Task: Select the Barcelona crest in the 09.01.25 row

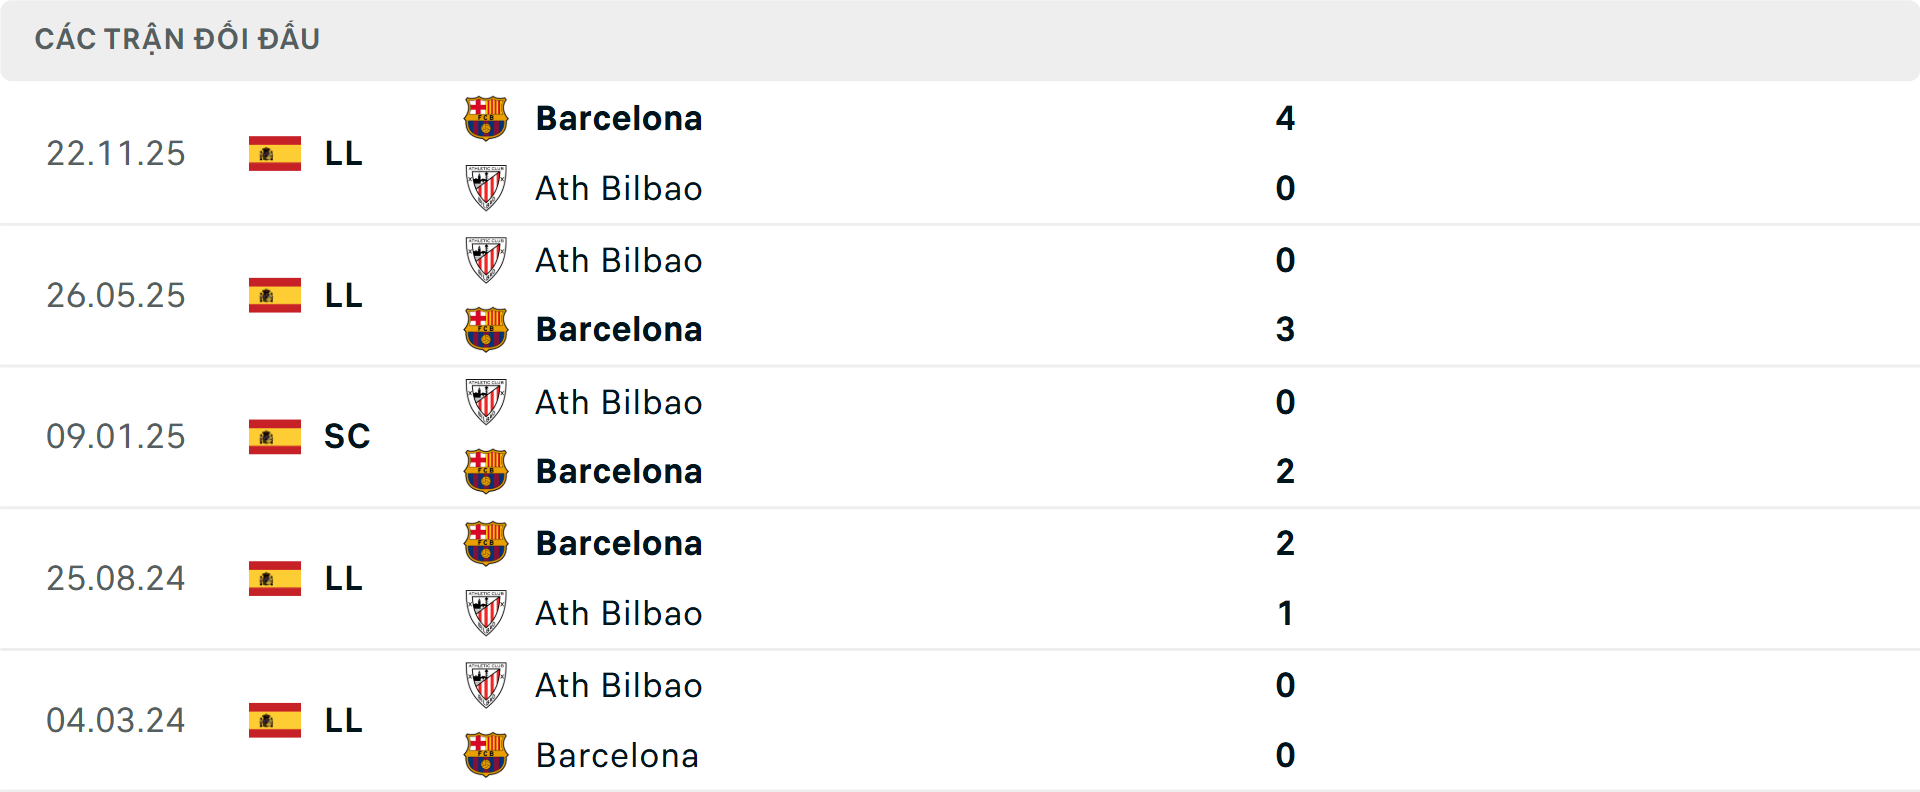Action: (x=487, y=471)
